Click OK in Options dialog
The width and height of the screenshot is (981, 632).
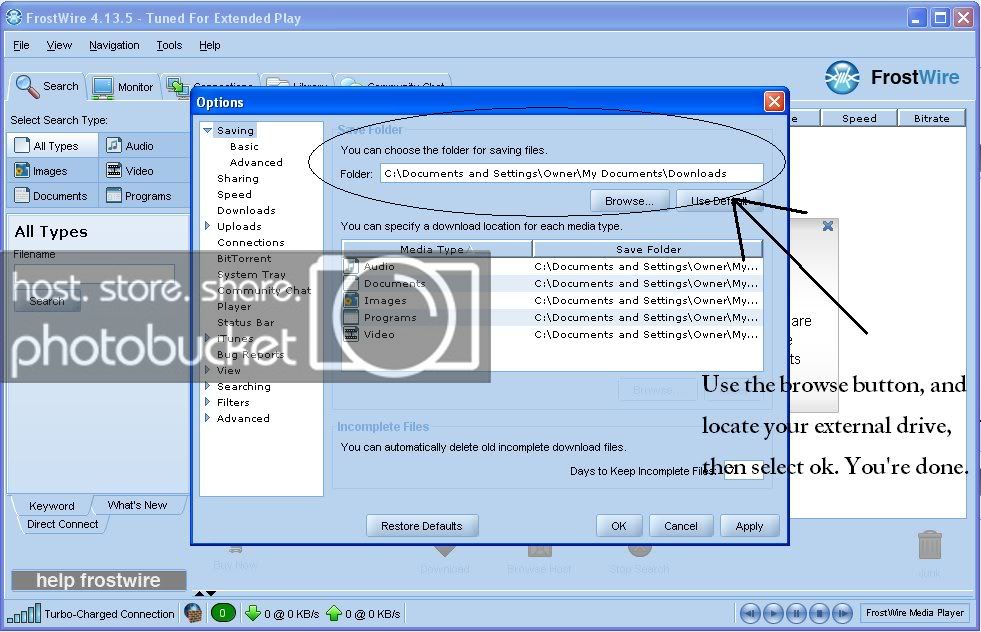(x=619, y=526)
